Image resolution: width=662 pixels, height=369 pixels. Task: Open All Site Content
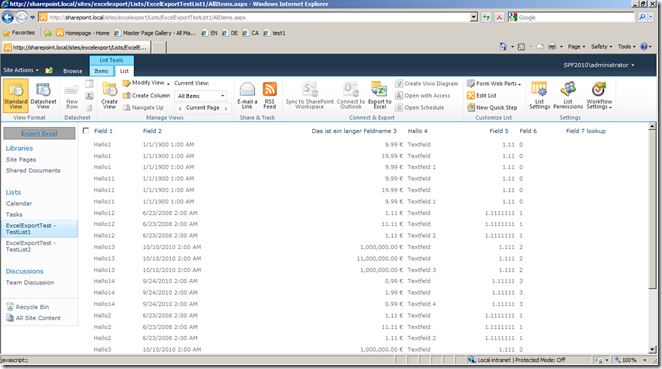(33, 318)
